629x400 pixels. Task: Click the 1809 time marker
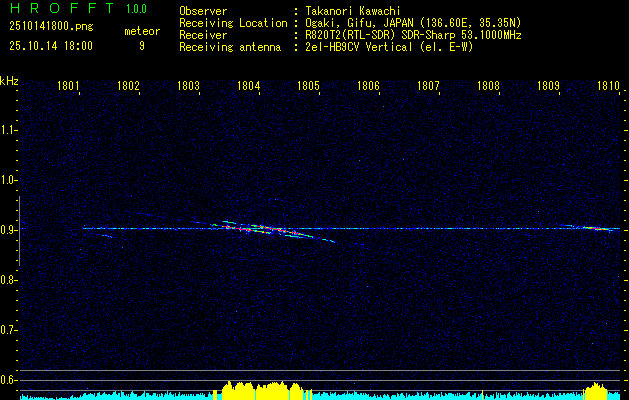coord(548,86)
